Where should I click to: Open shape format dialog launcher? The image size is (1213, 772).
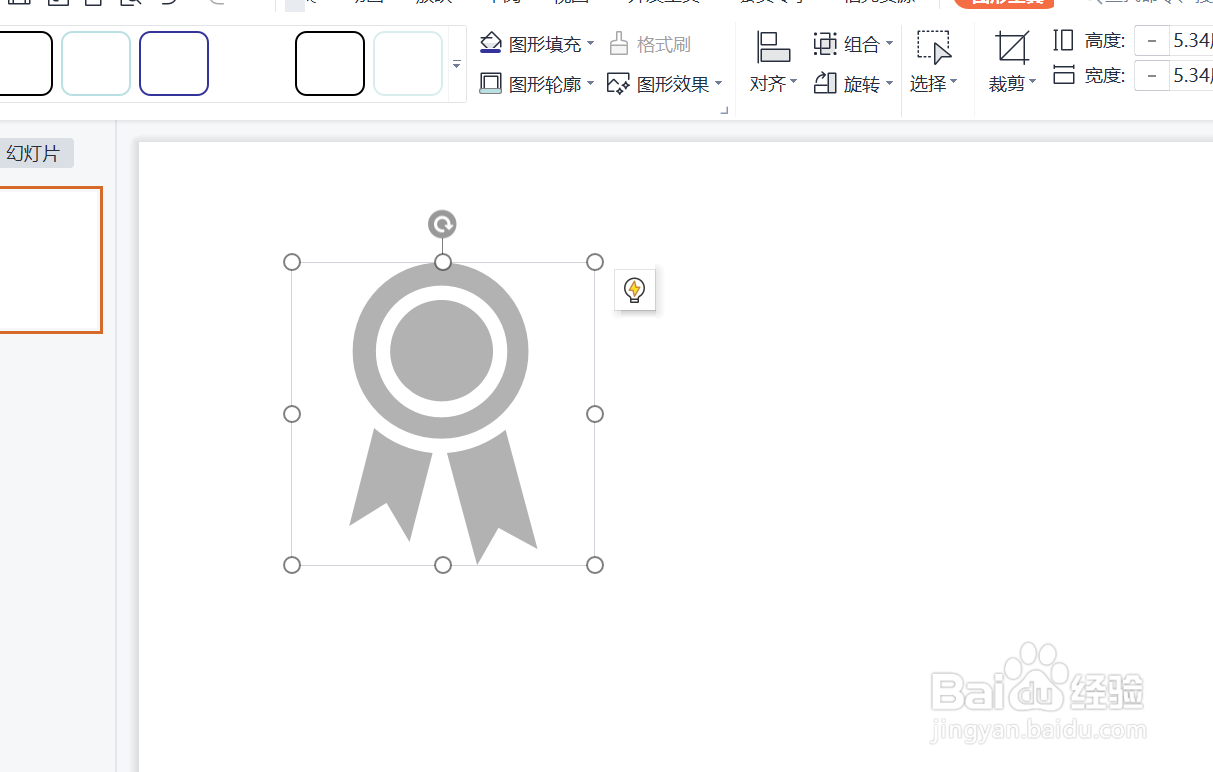click(725, 110)
